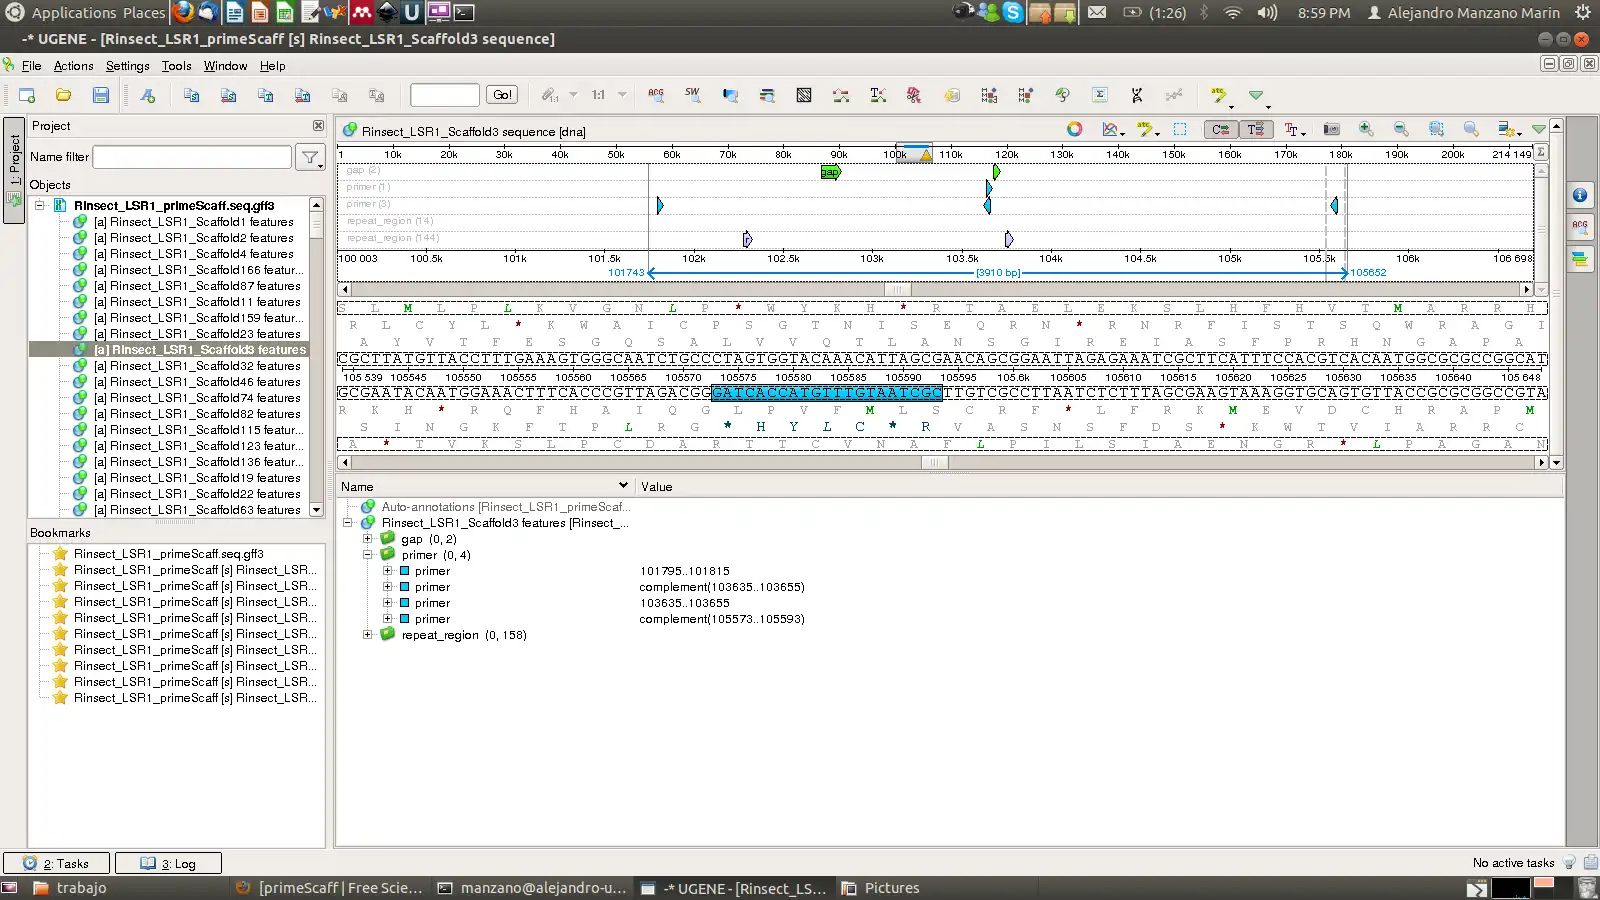This screenshot has width=1600, height=900.
Task: Click the zoom in magnifier icon
Action: [x=1366, y=129]
